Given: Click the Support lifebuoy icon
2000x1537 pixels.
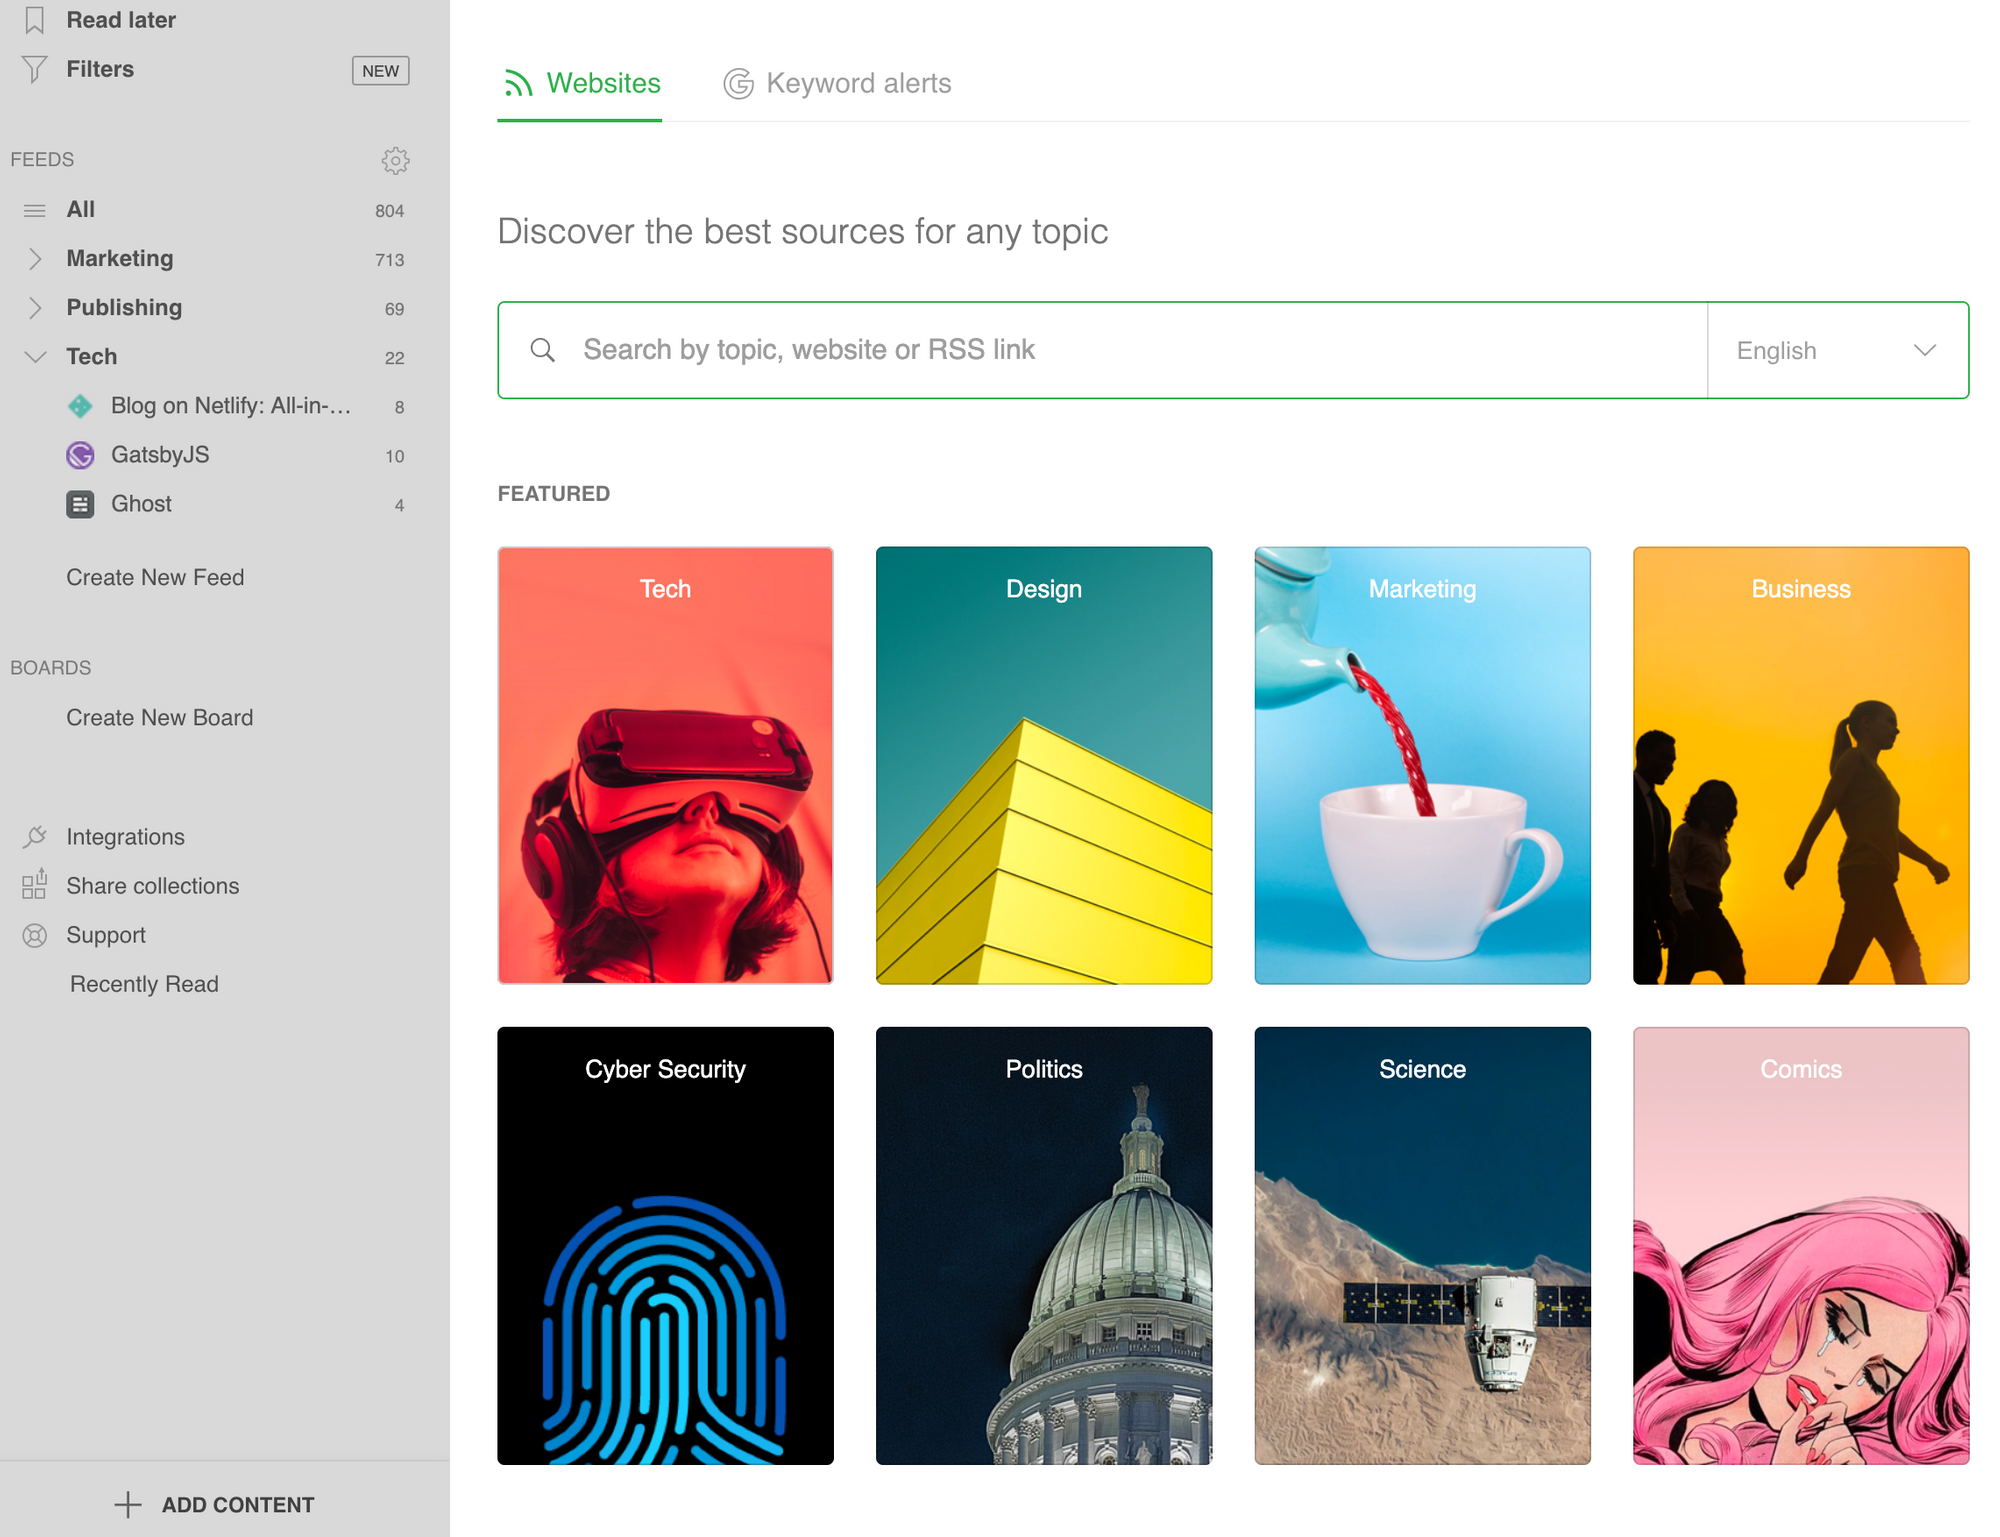Looking at the screenshot, I should [35, 935].
